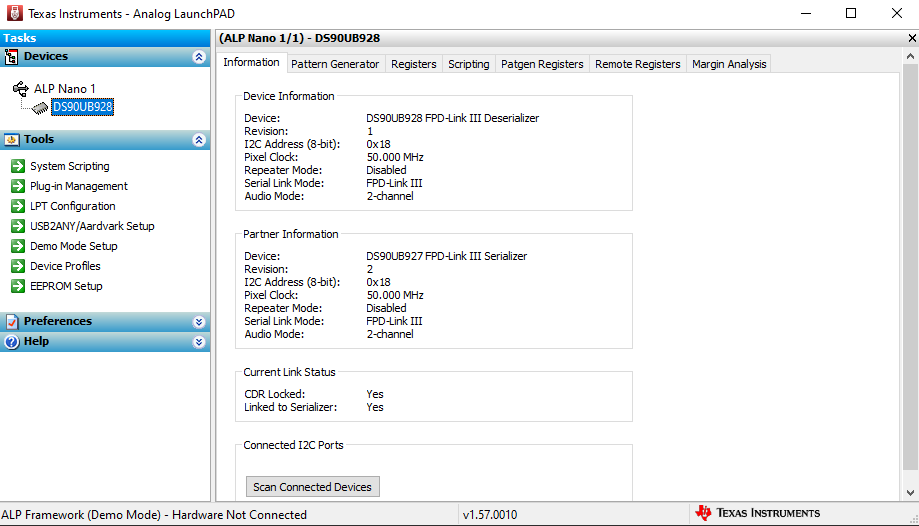The image size is (919, 526).
Task: Select the DS90UB928 device in the tree
Action: pos(82,107)
